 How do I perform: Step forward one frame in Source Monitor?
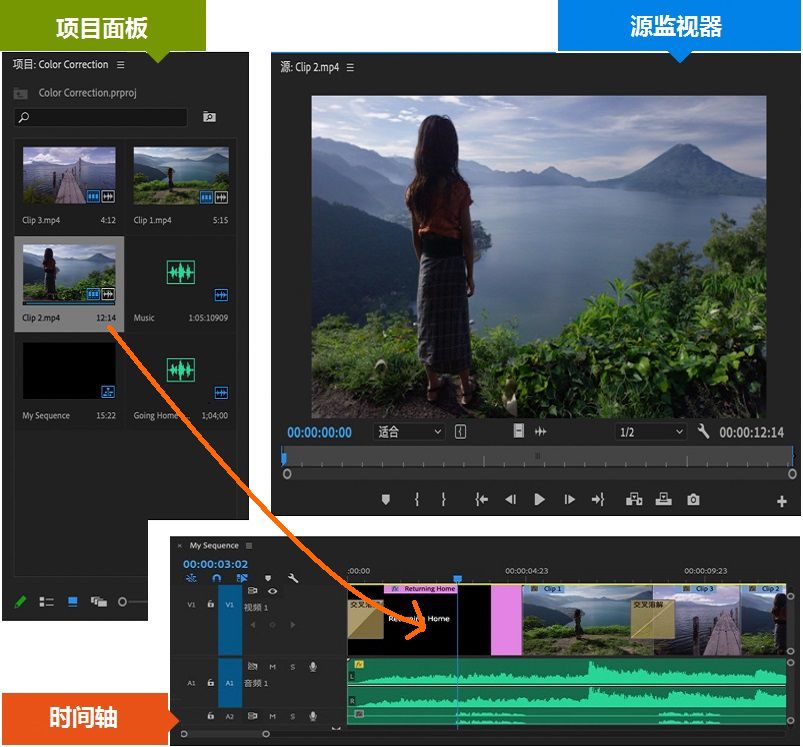click(x=569, y=499)
